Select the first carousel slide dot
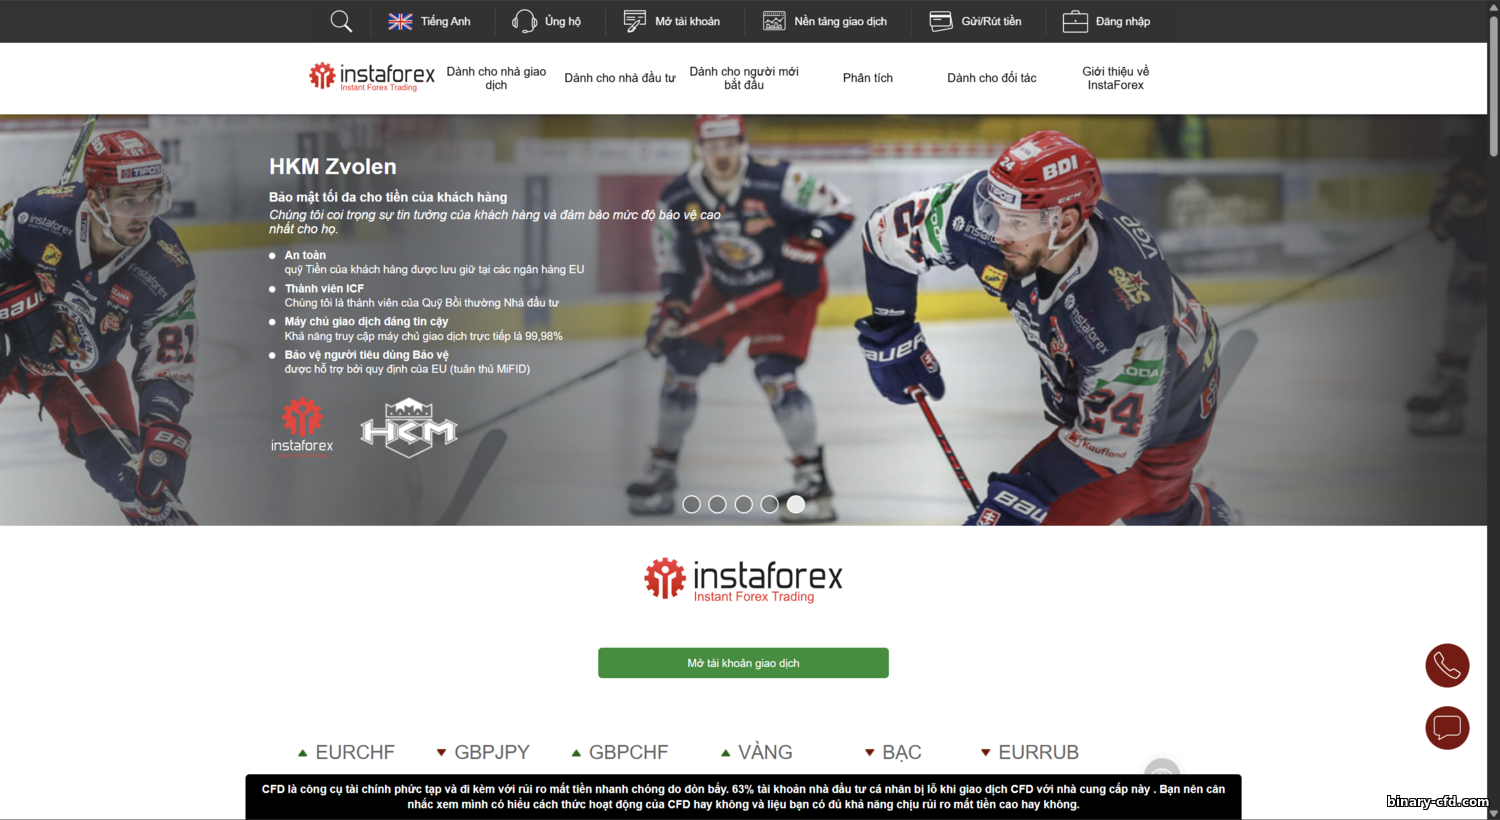 (691, 504)
